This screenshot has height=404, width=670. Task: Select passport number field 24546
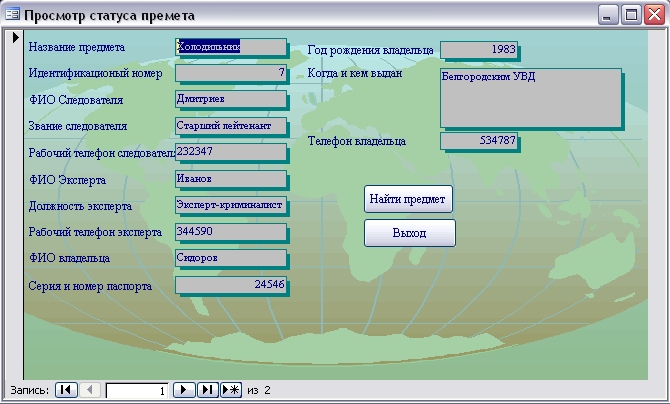pos(231,285)
